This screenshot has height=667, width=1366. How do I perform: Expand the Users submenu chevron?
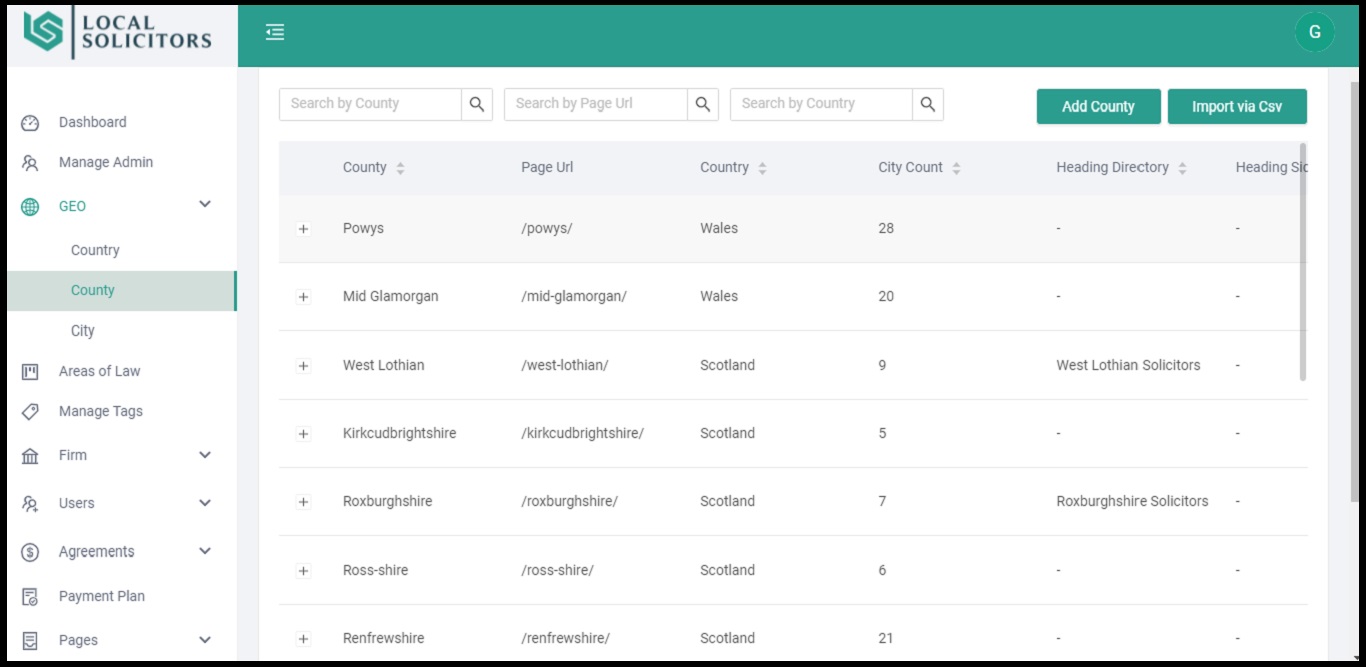point(205,503)
